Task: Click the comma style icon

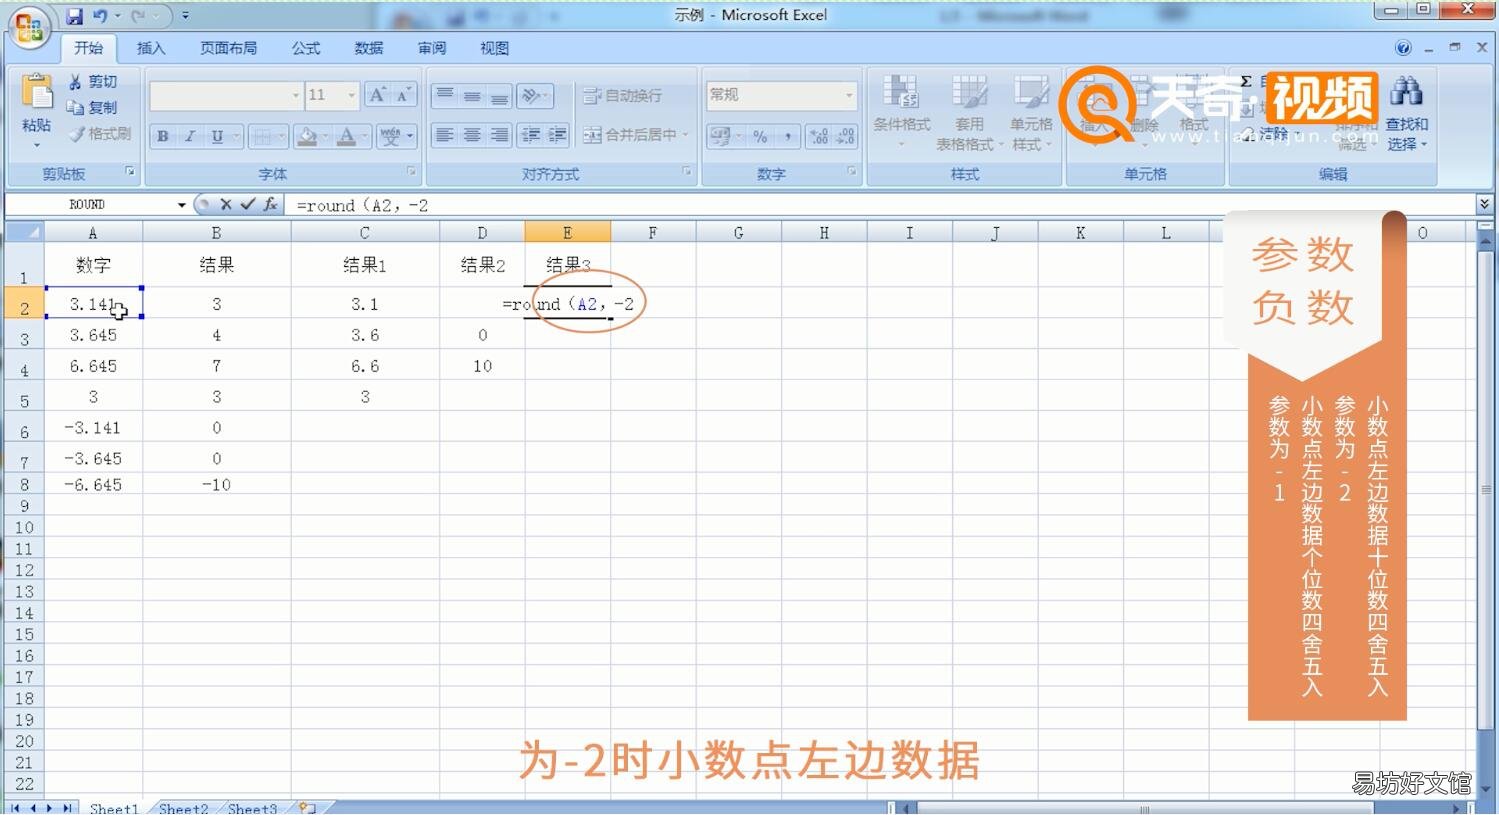Action: click(x=788, y=136)
